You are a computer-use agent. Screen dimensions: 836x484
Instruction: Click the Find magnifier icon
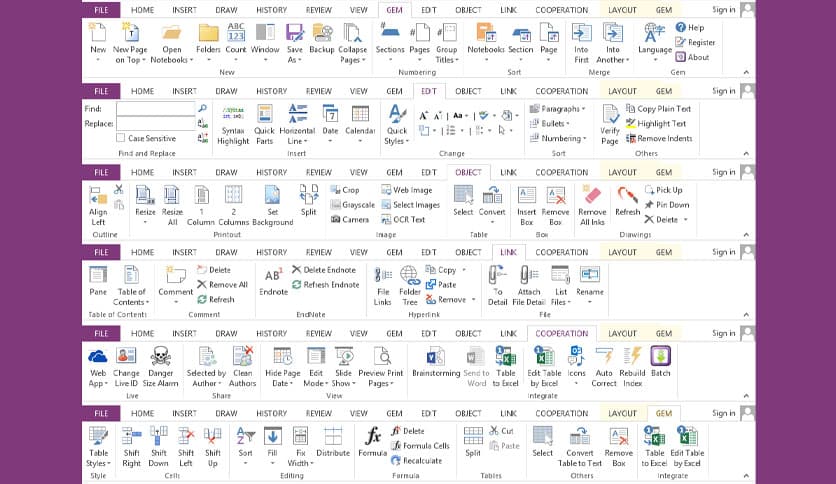tap(203, 108)
